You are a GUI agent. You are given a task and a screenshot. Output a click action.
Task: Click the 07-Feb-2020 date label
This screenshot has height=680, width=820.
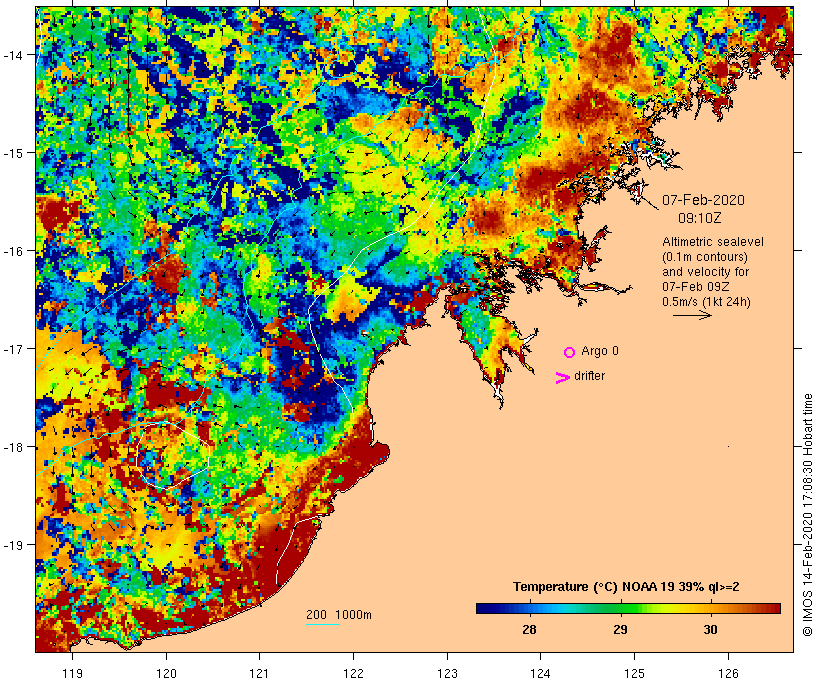pos(703,200)
